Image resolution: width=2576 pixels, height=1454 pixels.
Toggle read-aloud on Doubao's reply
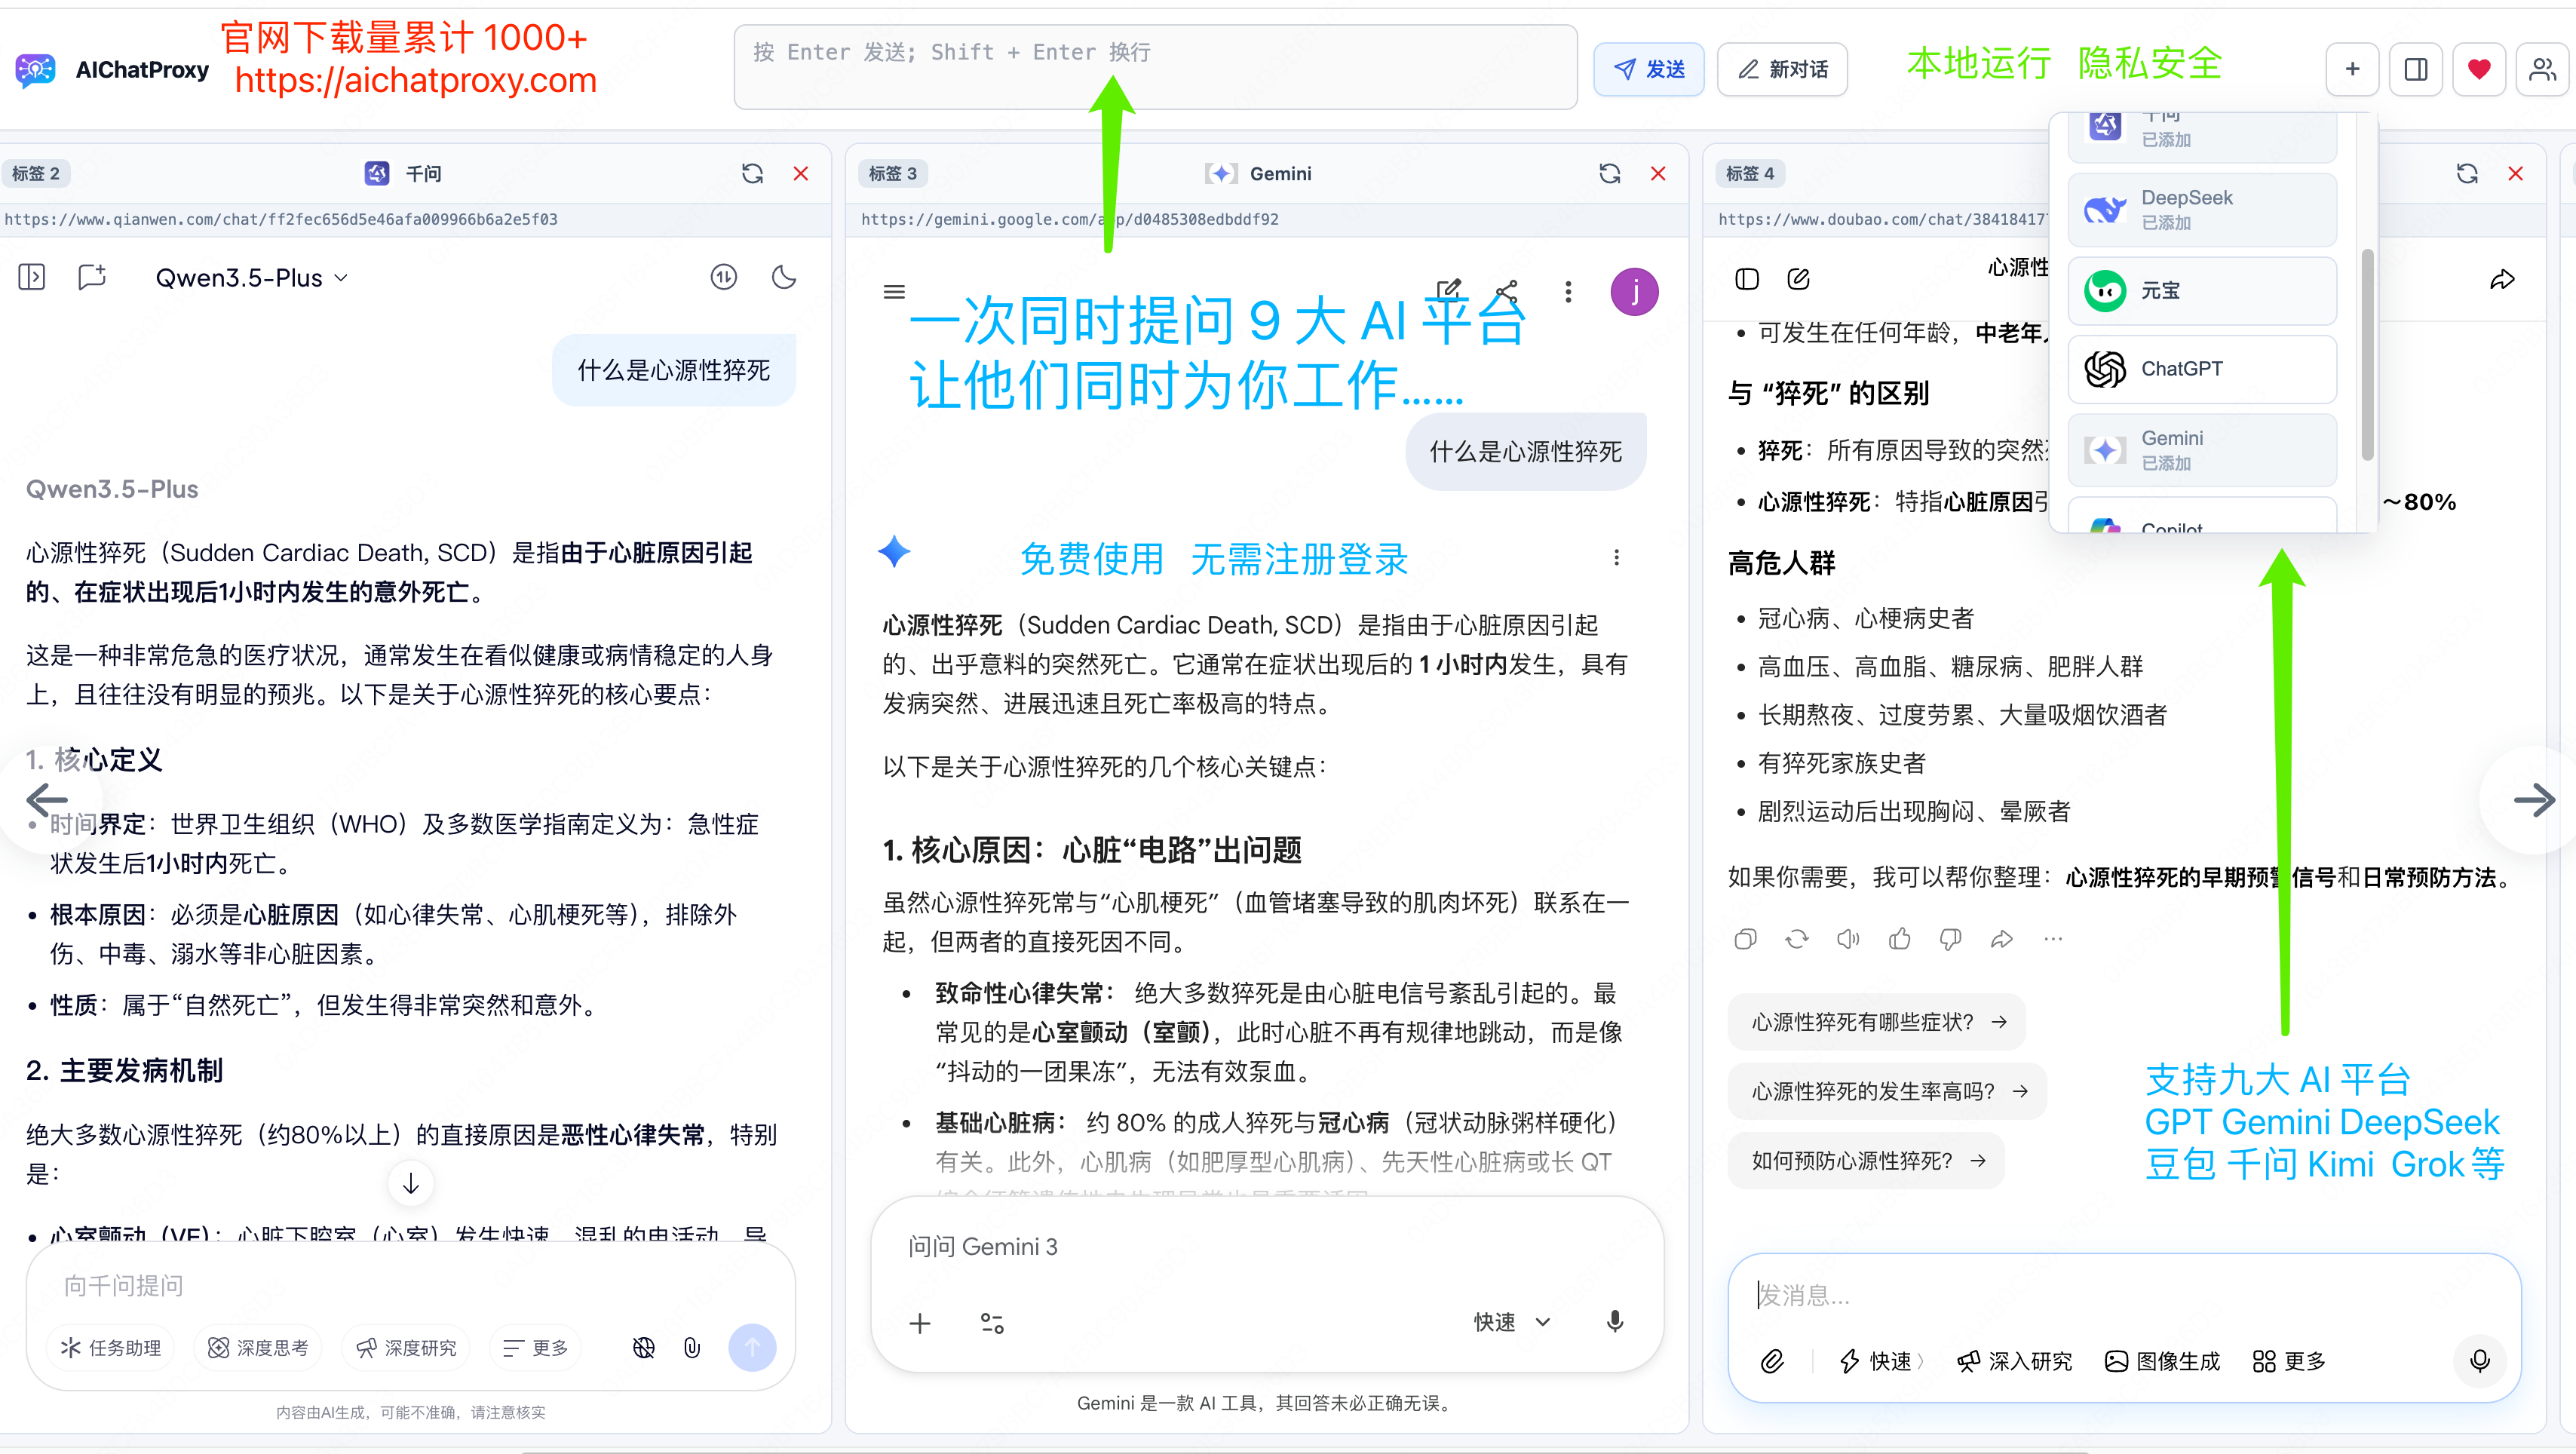click(x=1848, y=938)
